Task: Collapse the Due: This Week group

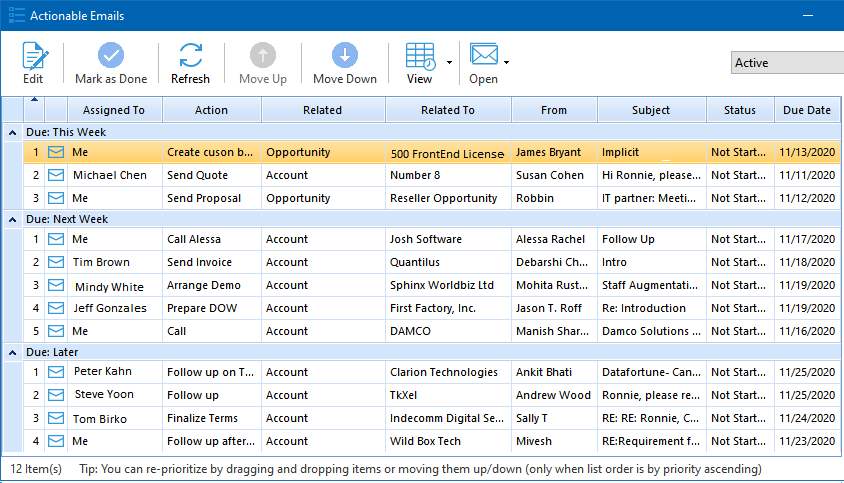Action: point(12,132)
